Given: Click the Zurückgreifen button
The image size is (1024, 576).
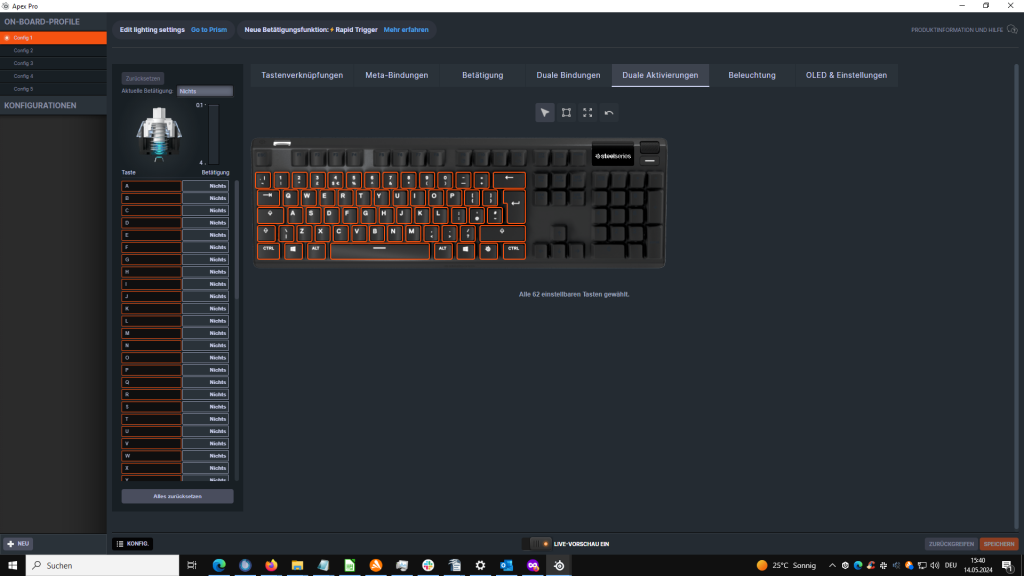Looking at the screenshot, I should [951, 544].
